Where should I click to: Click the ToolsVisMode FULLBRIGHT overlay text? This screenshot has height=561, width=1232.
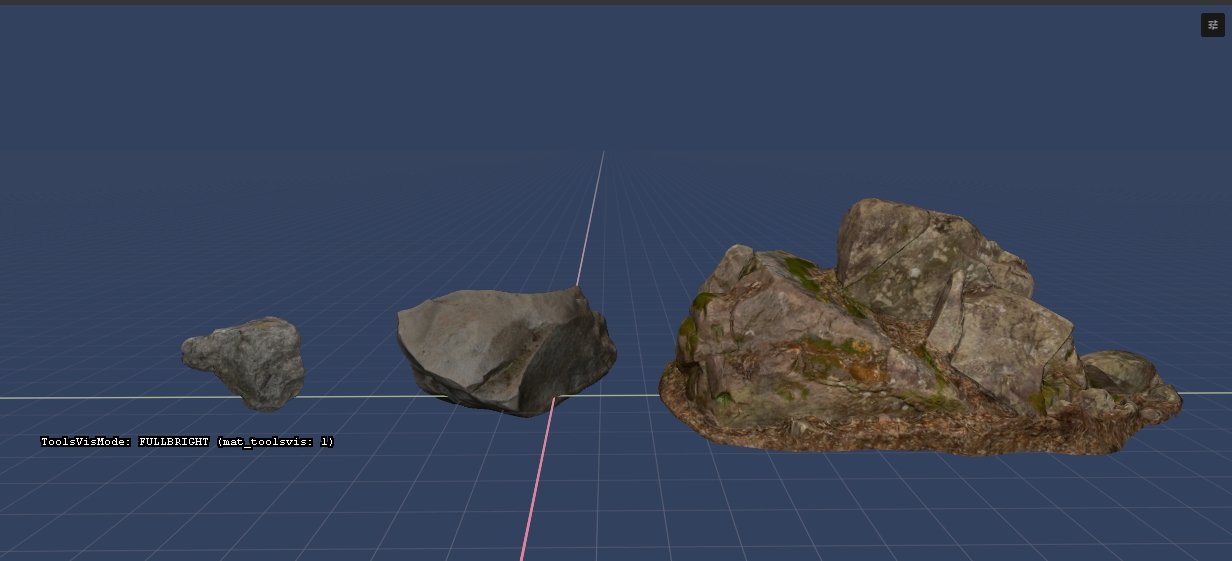[187, 441]
